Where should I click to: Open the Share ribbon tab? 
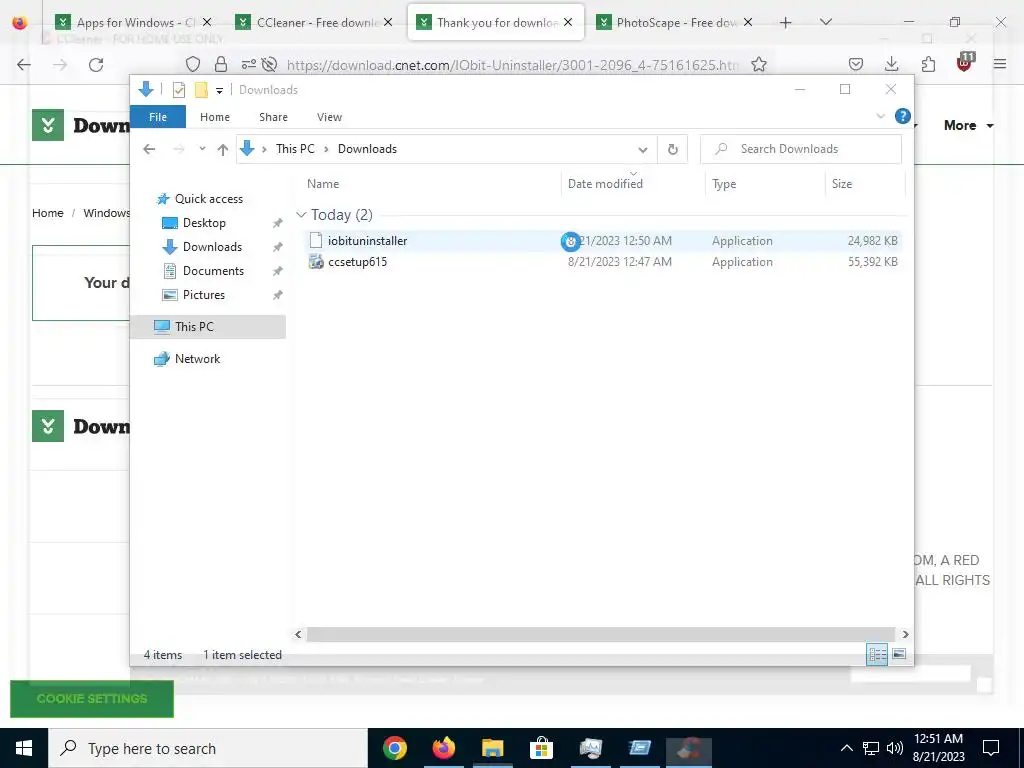point(273,117)
